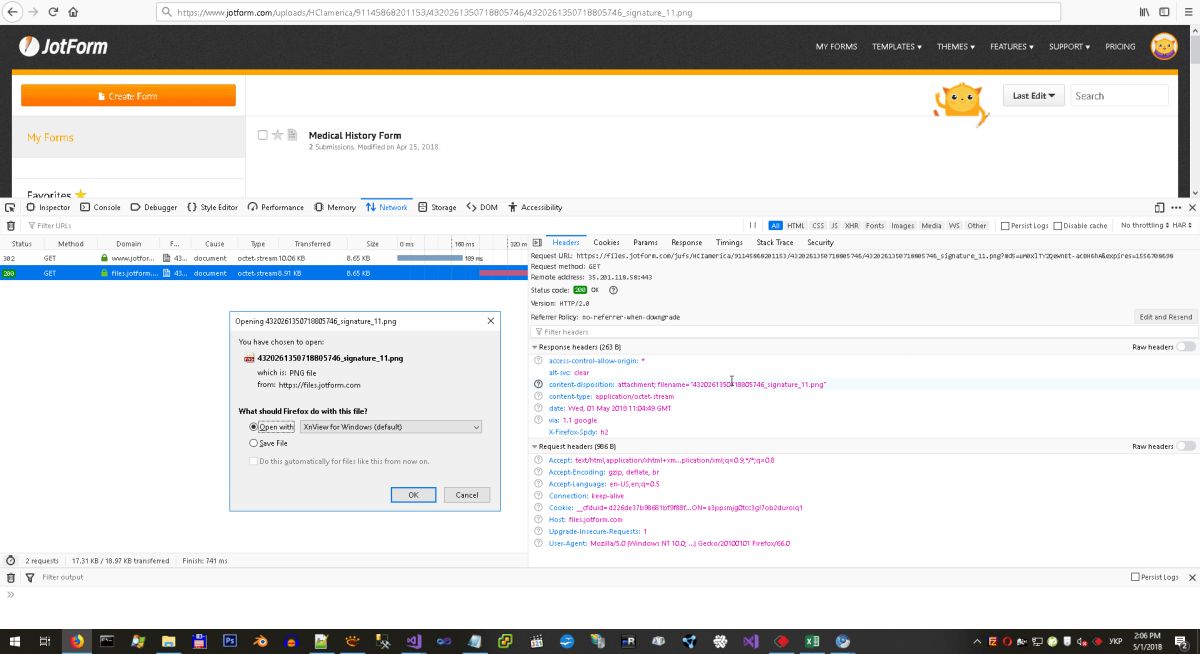Open the Templates menu
The image size is (1200, 654).
pyautogui.click(x=897, y=46)
